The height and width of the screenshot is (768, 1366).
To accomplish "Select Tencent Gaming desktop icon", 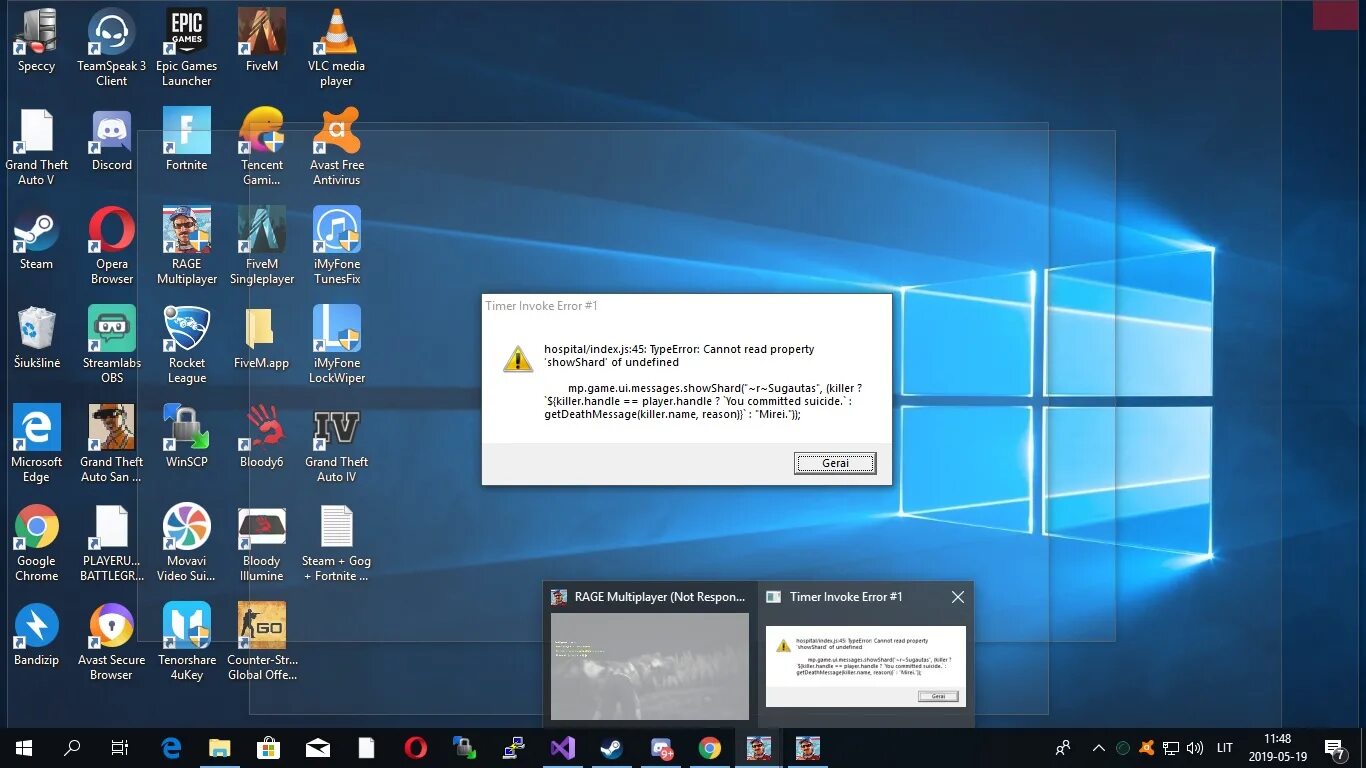I will click(x=262, y=146).
